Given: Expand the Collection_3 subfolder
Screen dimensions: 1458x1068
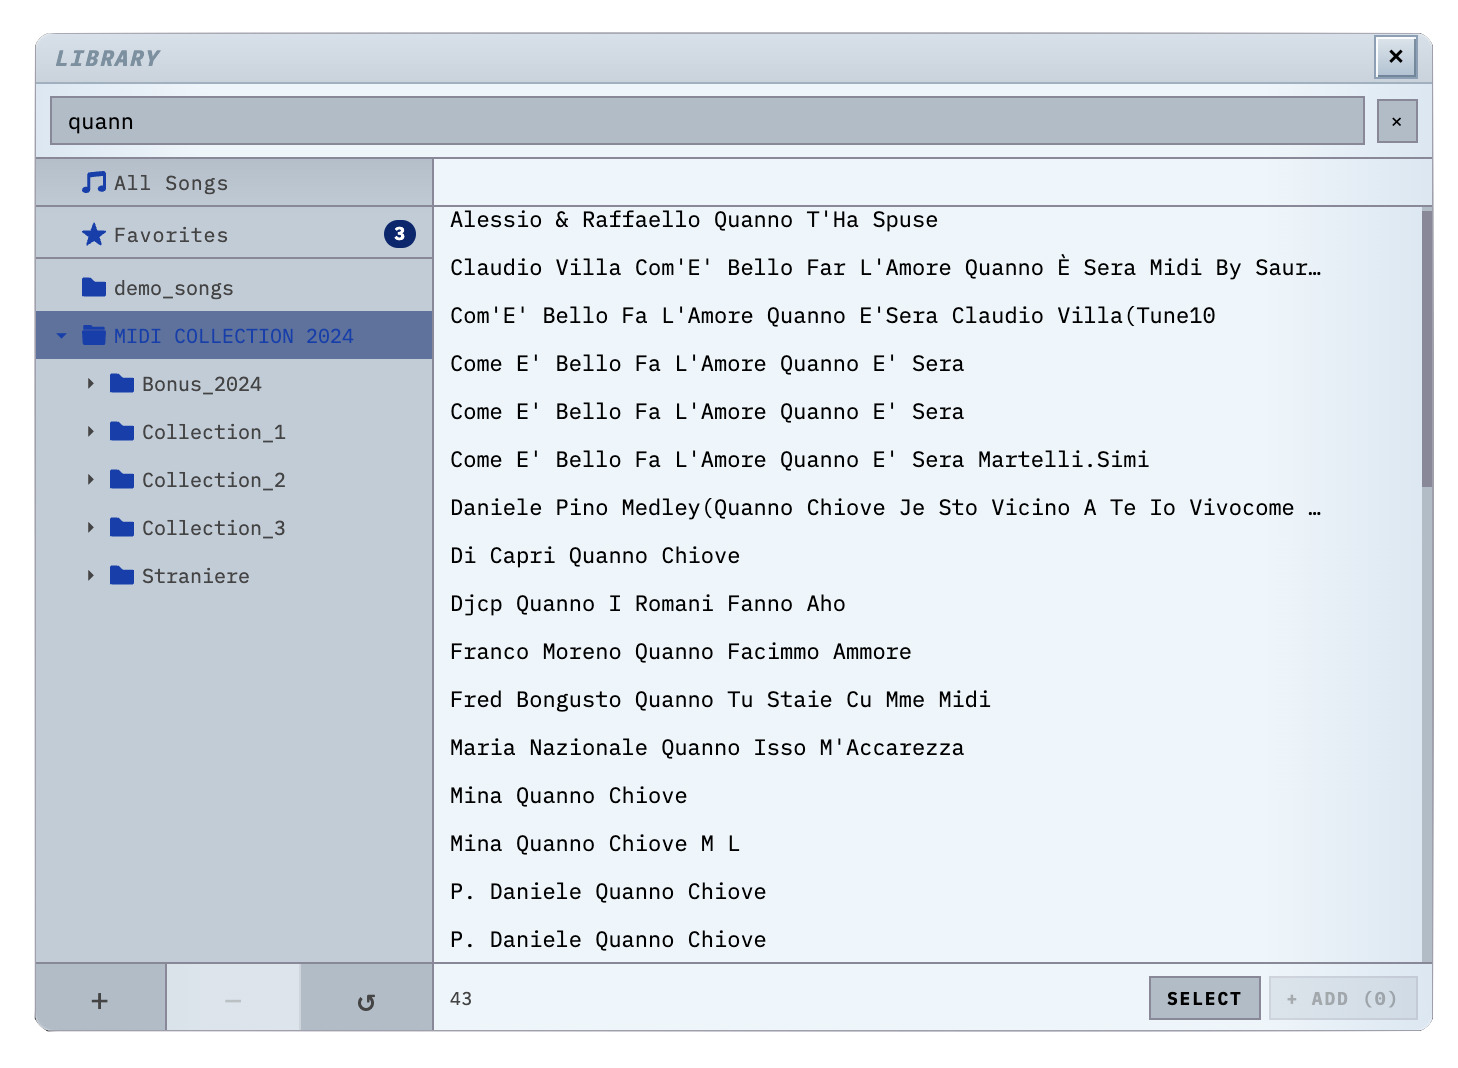Looking at the screenshot, I should click(x=90, y=527).
